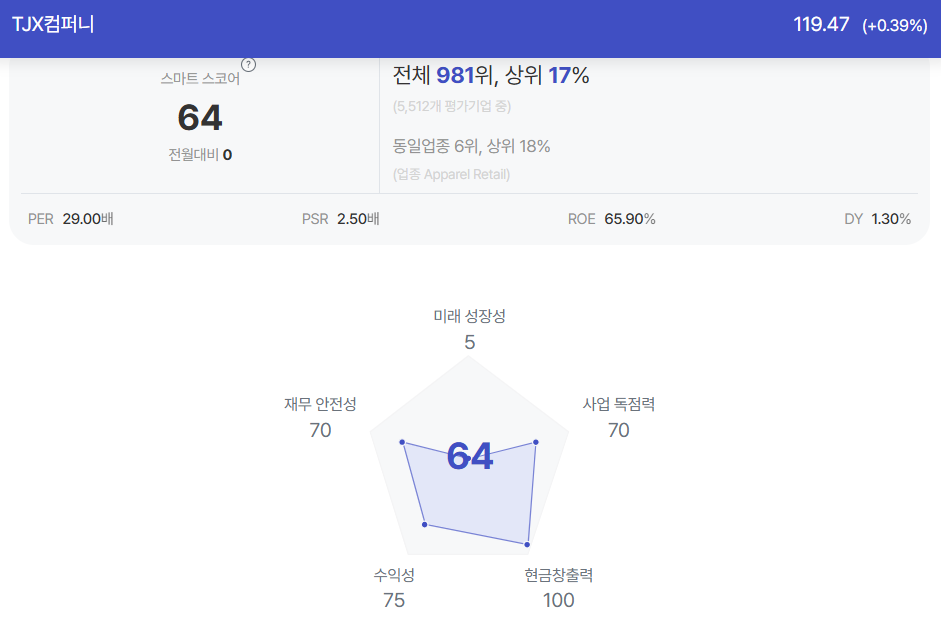Open the Smart Score help question-mark icon

pos(248,65)
